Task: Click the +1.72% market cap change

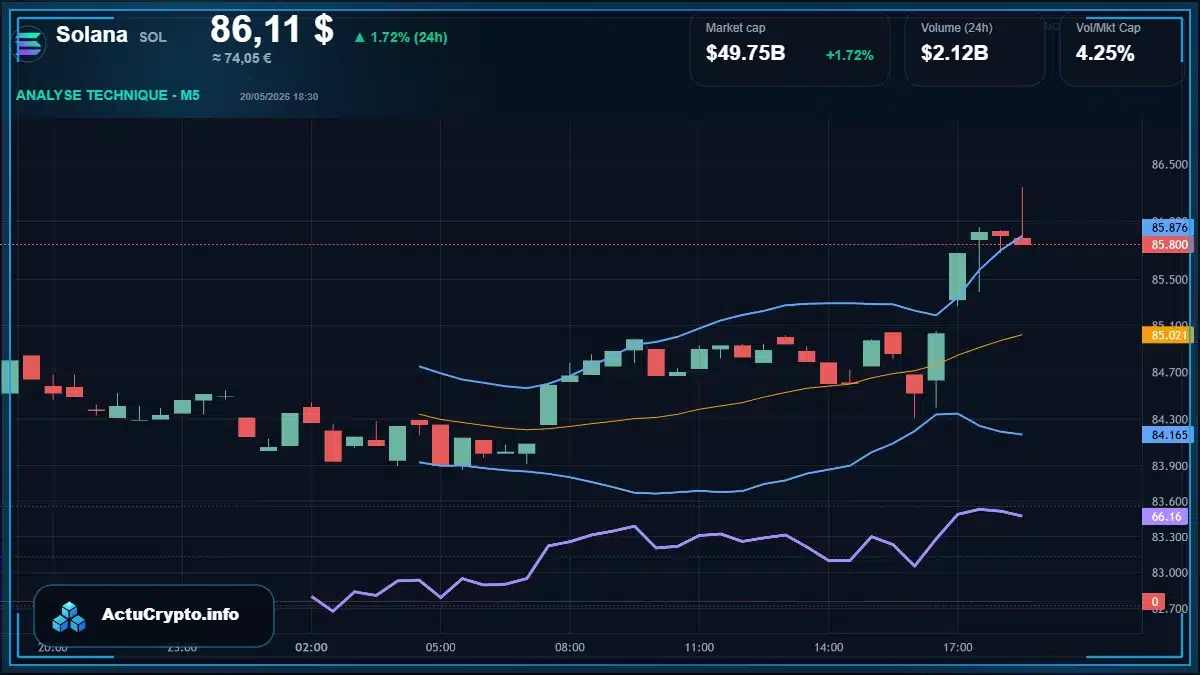Action: pos(849,55)
